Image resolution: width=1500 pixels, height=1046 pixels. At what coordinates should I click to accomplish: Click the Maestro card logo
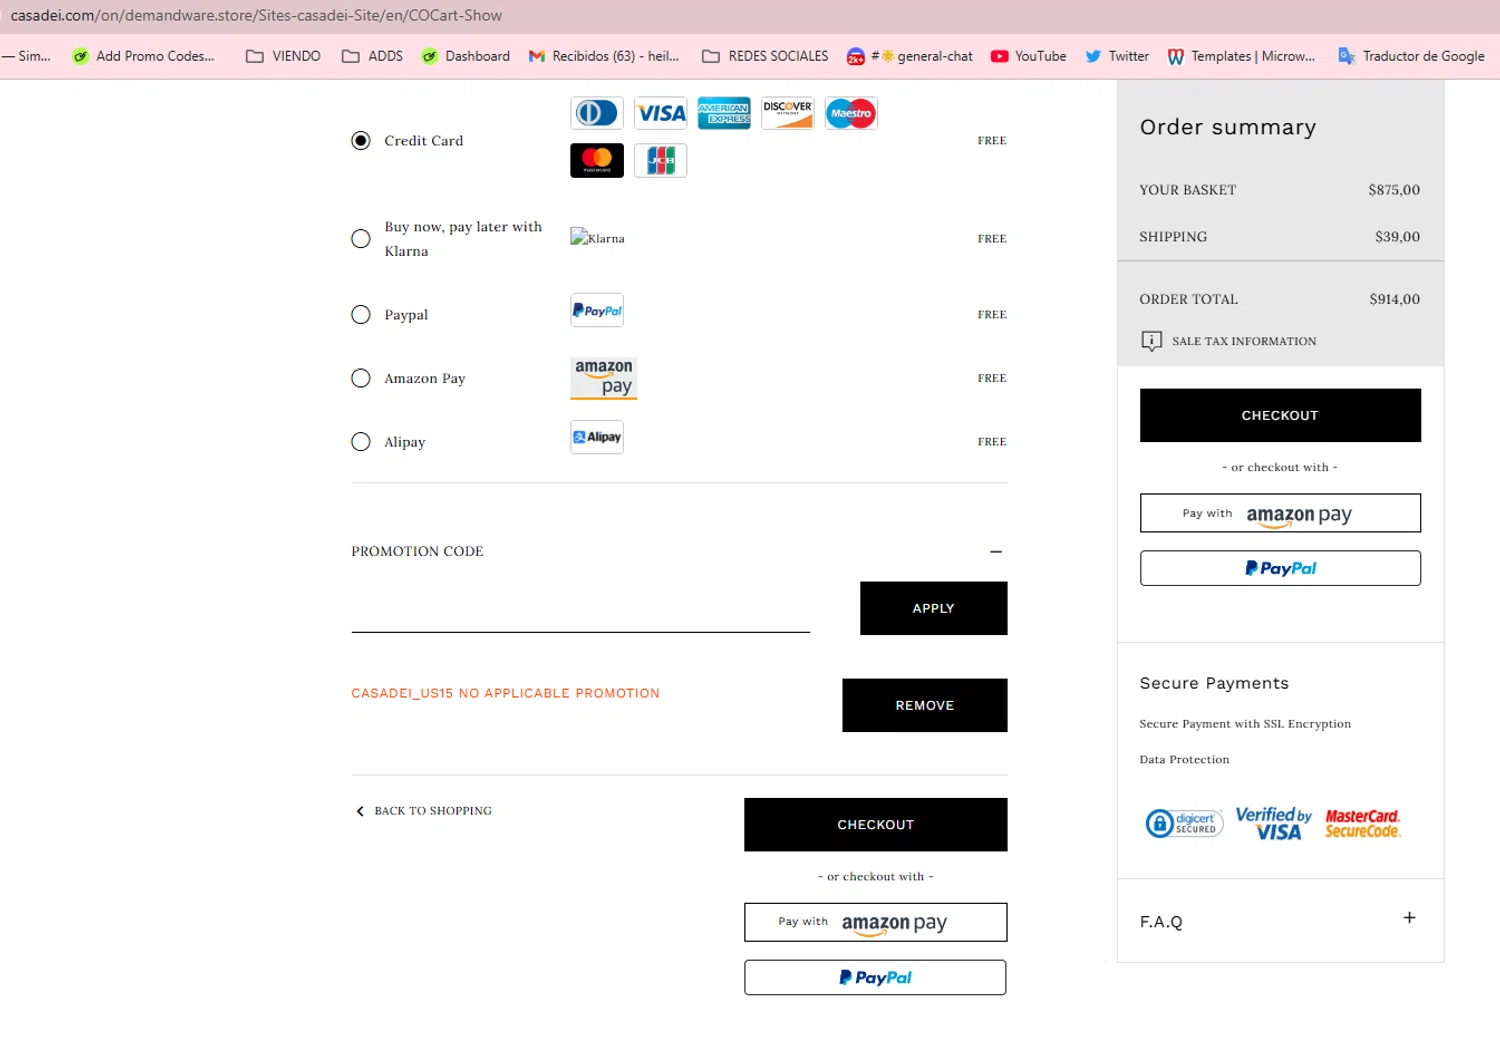pyautogui.click(x=851, y=113)
